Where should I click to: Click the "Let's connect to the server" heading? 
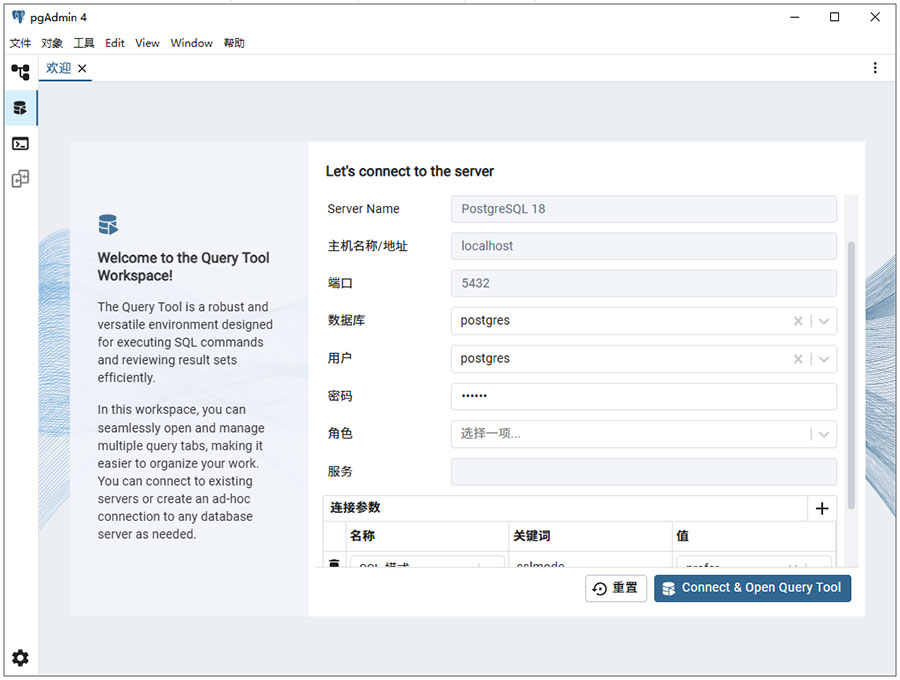point(410,171)
